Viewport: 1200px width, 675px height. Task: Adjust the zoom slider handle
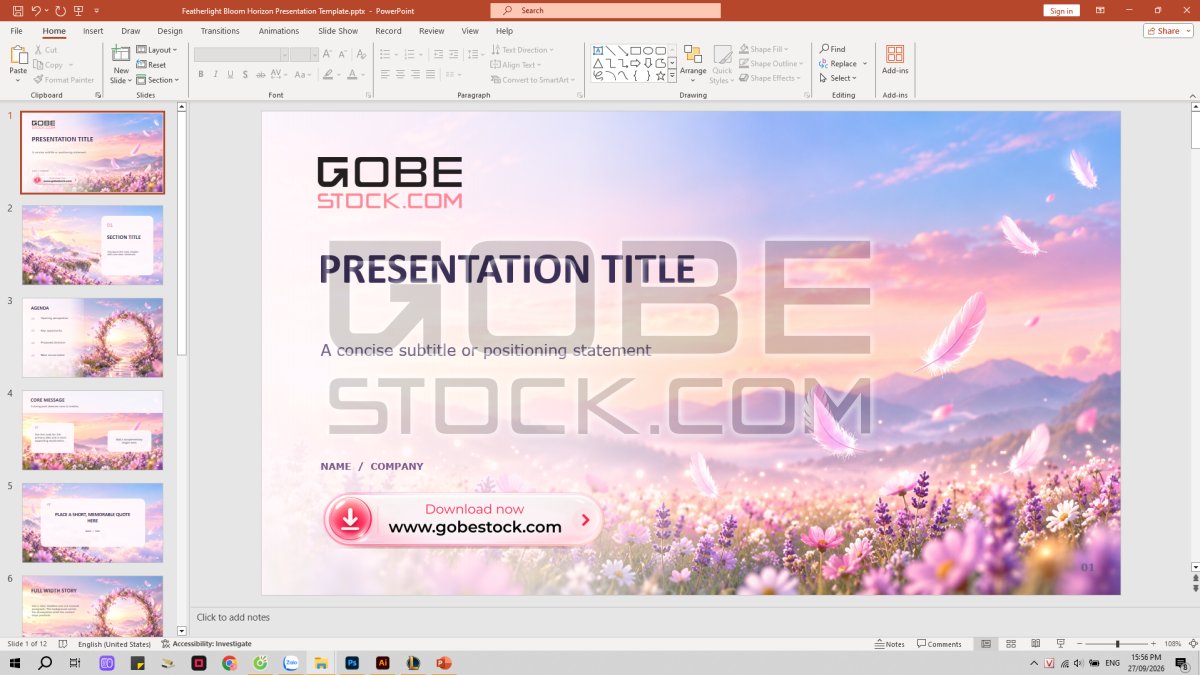click(x=1118, y=644)
